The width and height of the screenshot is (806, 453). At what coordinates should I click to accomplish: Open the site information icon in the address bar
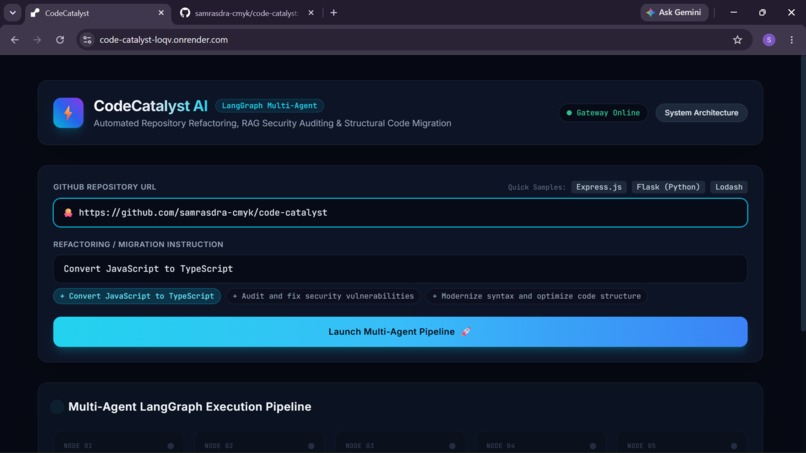(87, 40)
